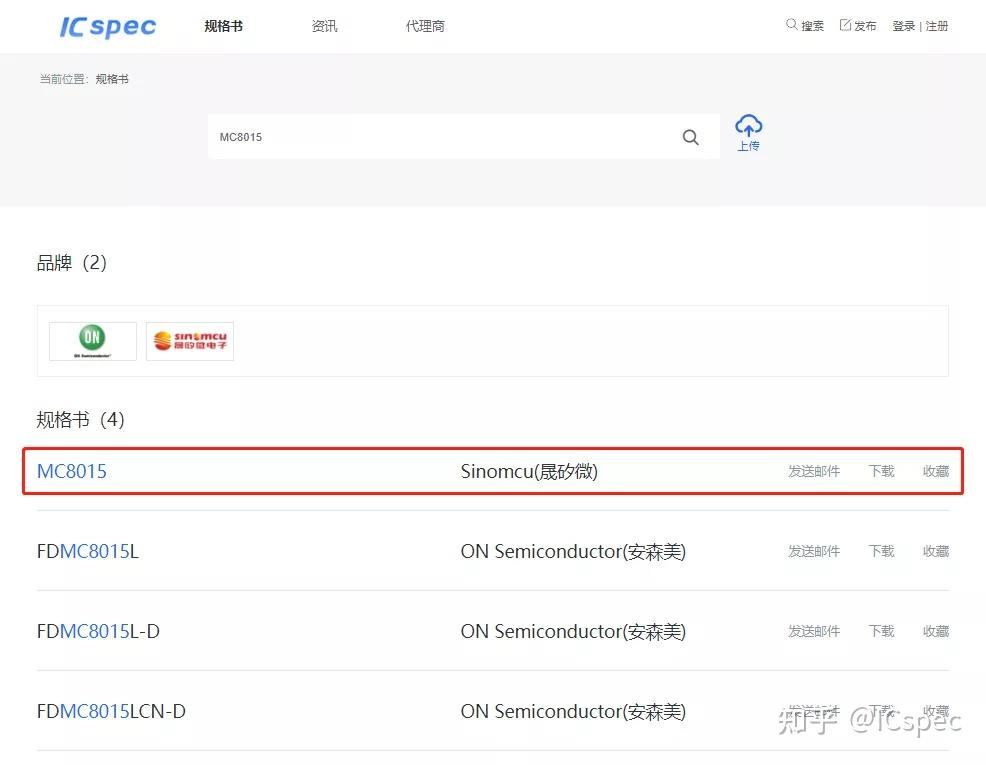The width and height of the screenshot is (986, 765).
Task: Toggle 收藏 on the FDMC8015L-D row
Action: coord(935,631)
